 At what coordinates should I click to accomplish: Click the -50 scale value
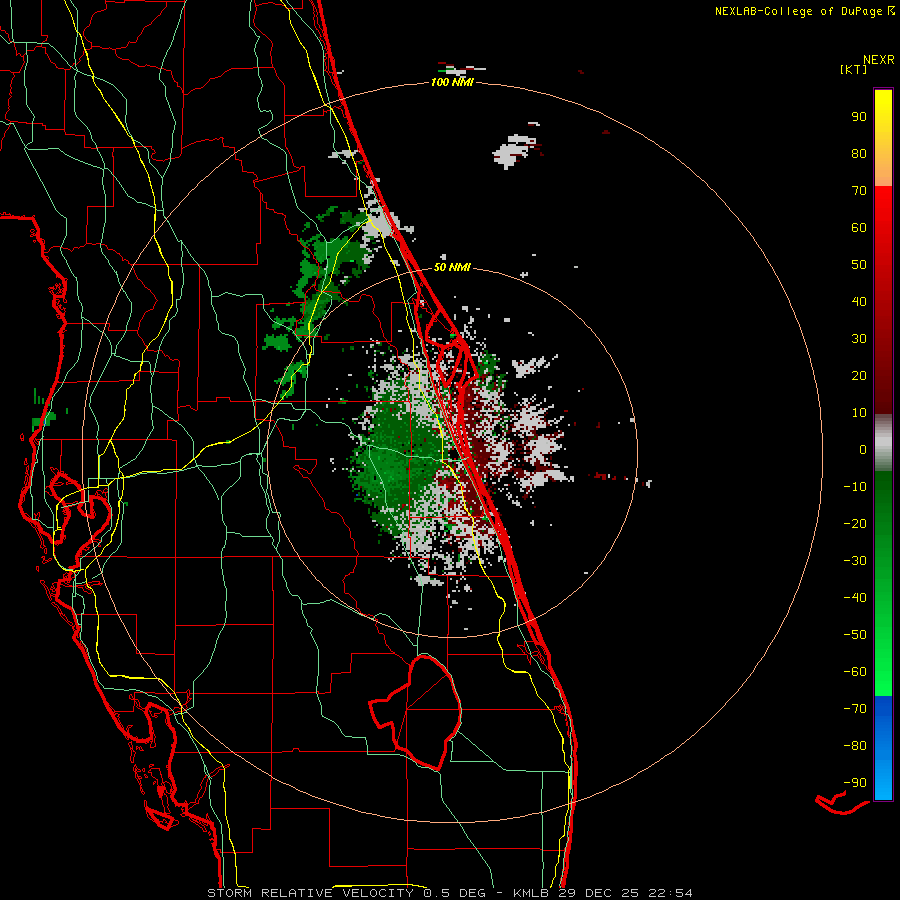click(x=855, y=635)
